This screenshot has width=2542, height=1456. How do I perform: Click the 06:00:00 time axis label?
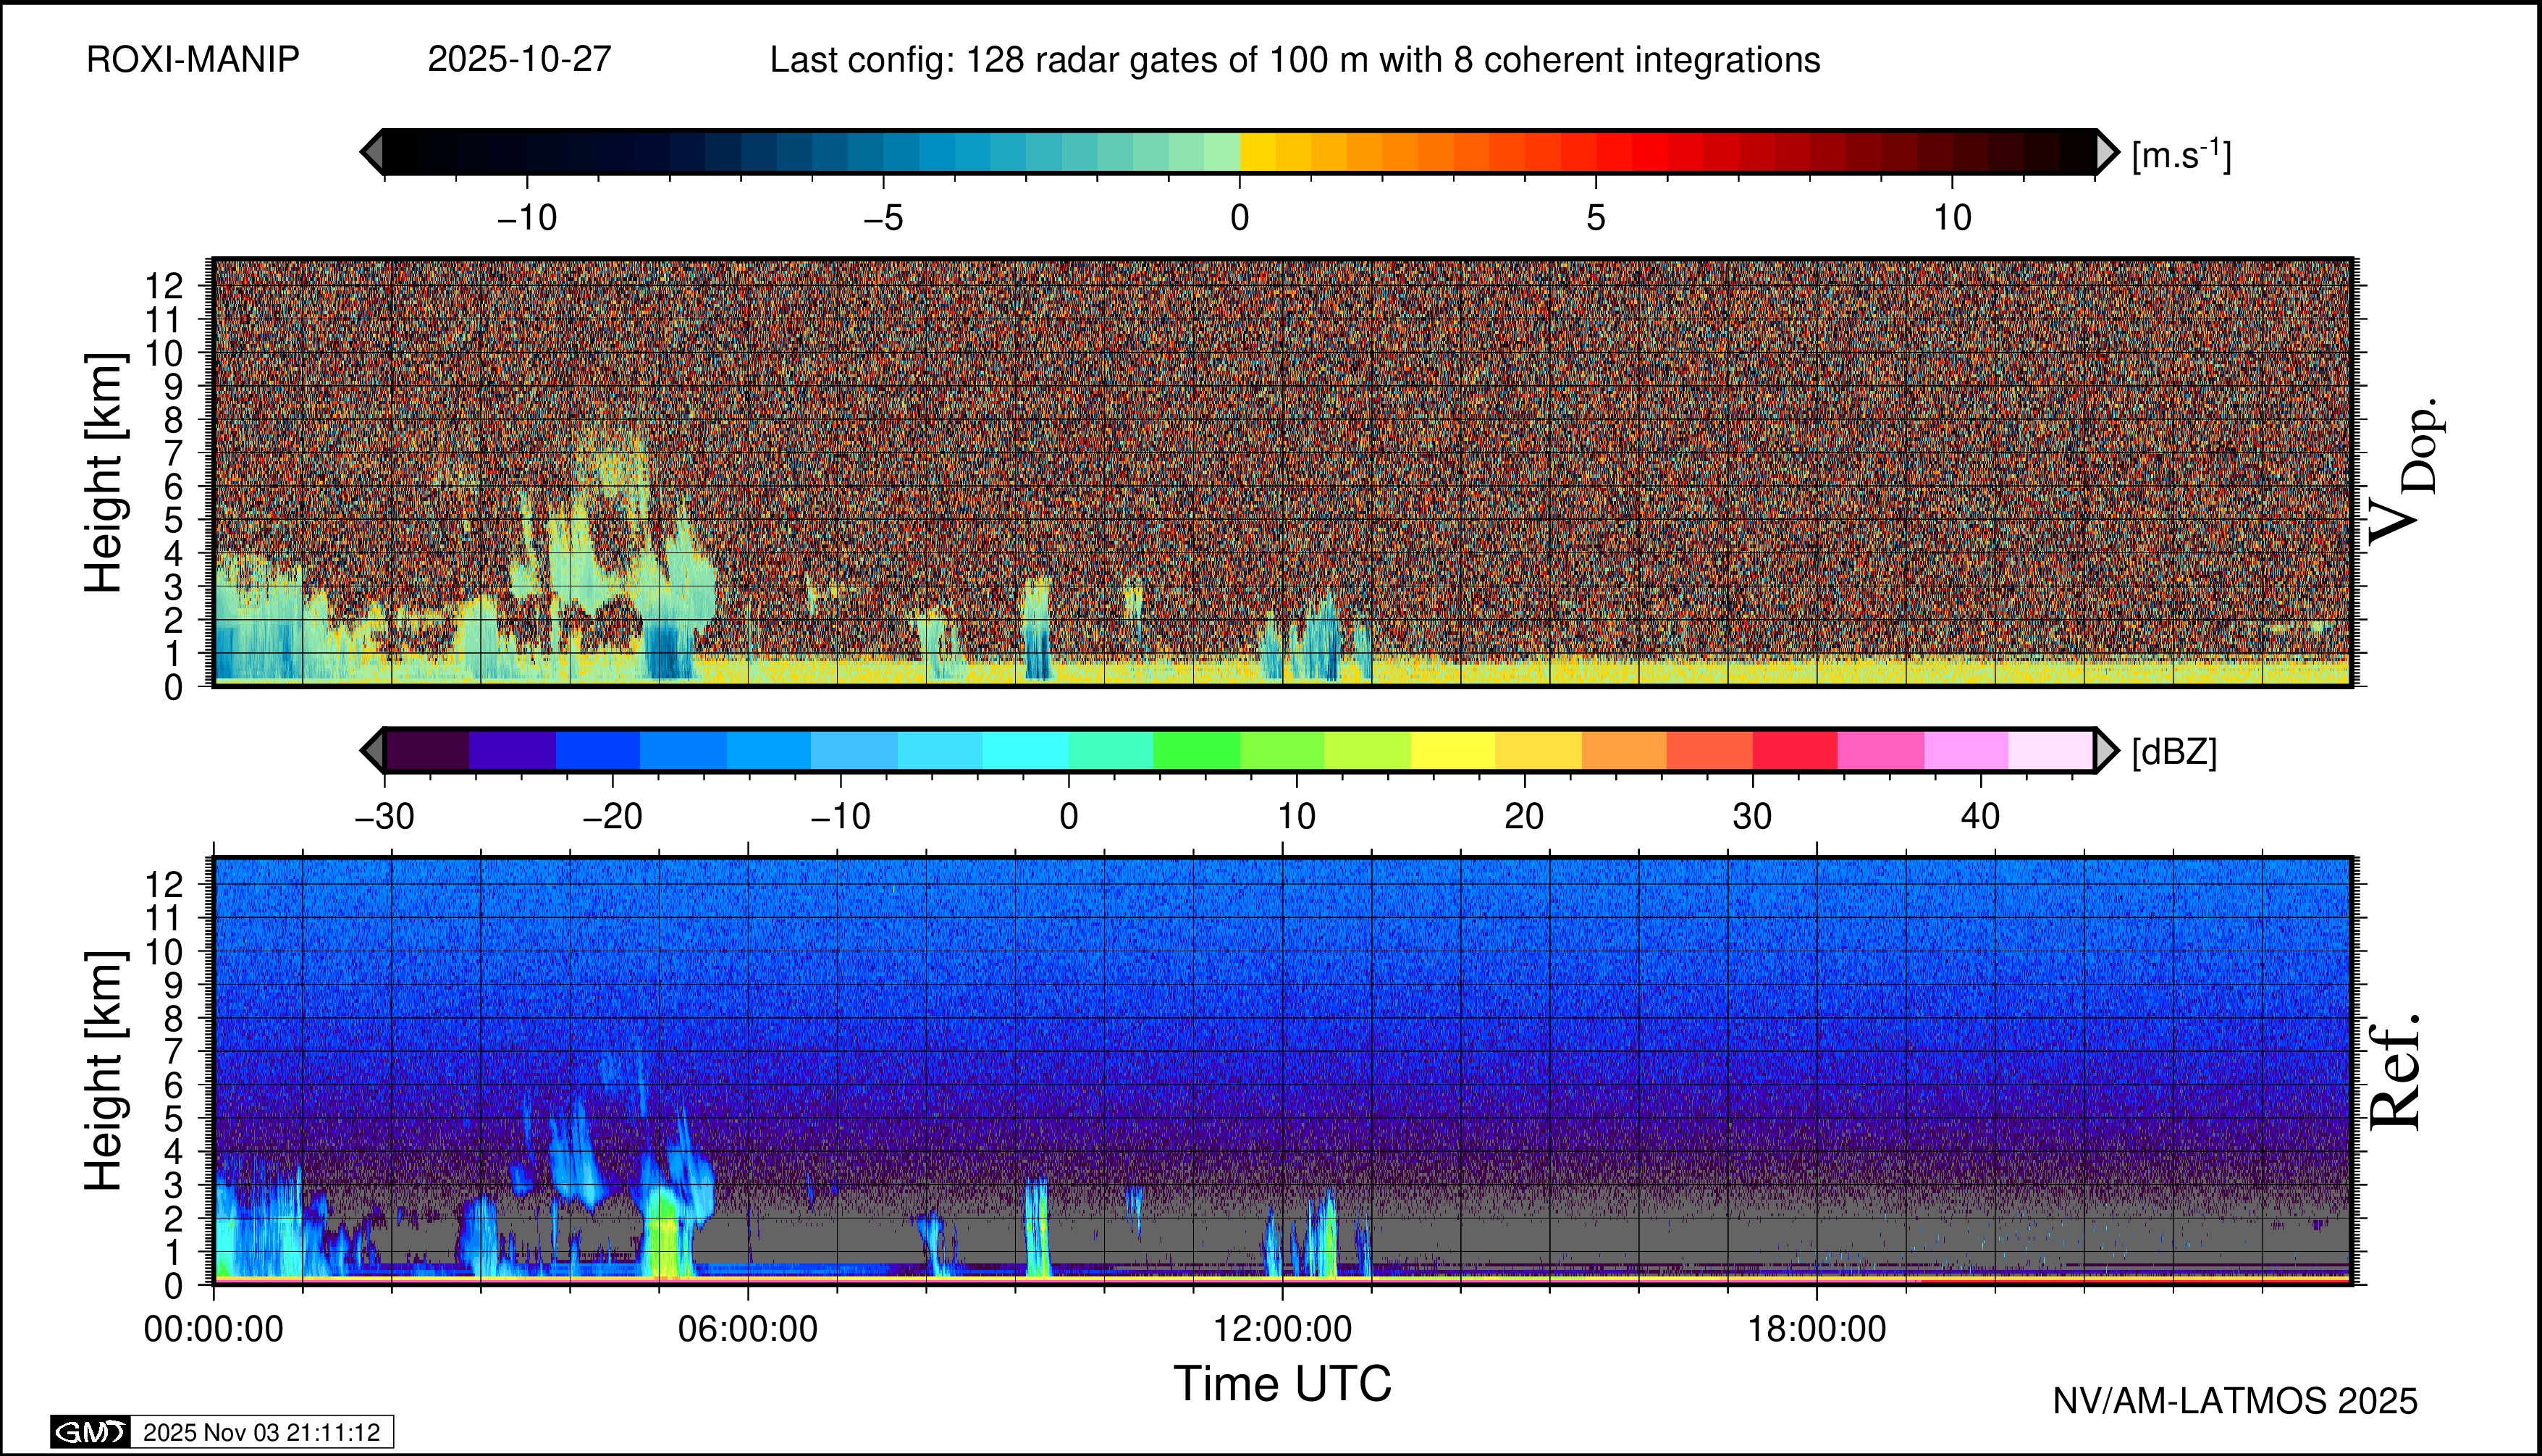tap(747, 1329)
